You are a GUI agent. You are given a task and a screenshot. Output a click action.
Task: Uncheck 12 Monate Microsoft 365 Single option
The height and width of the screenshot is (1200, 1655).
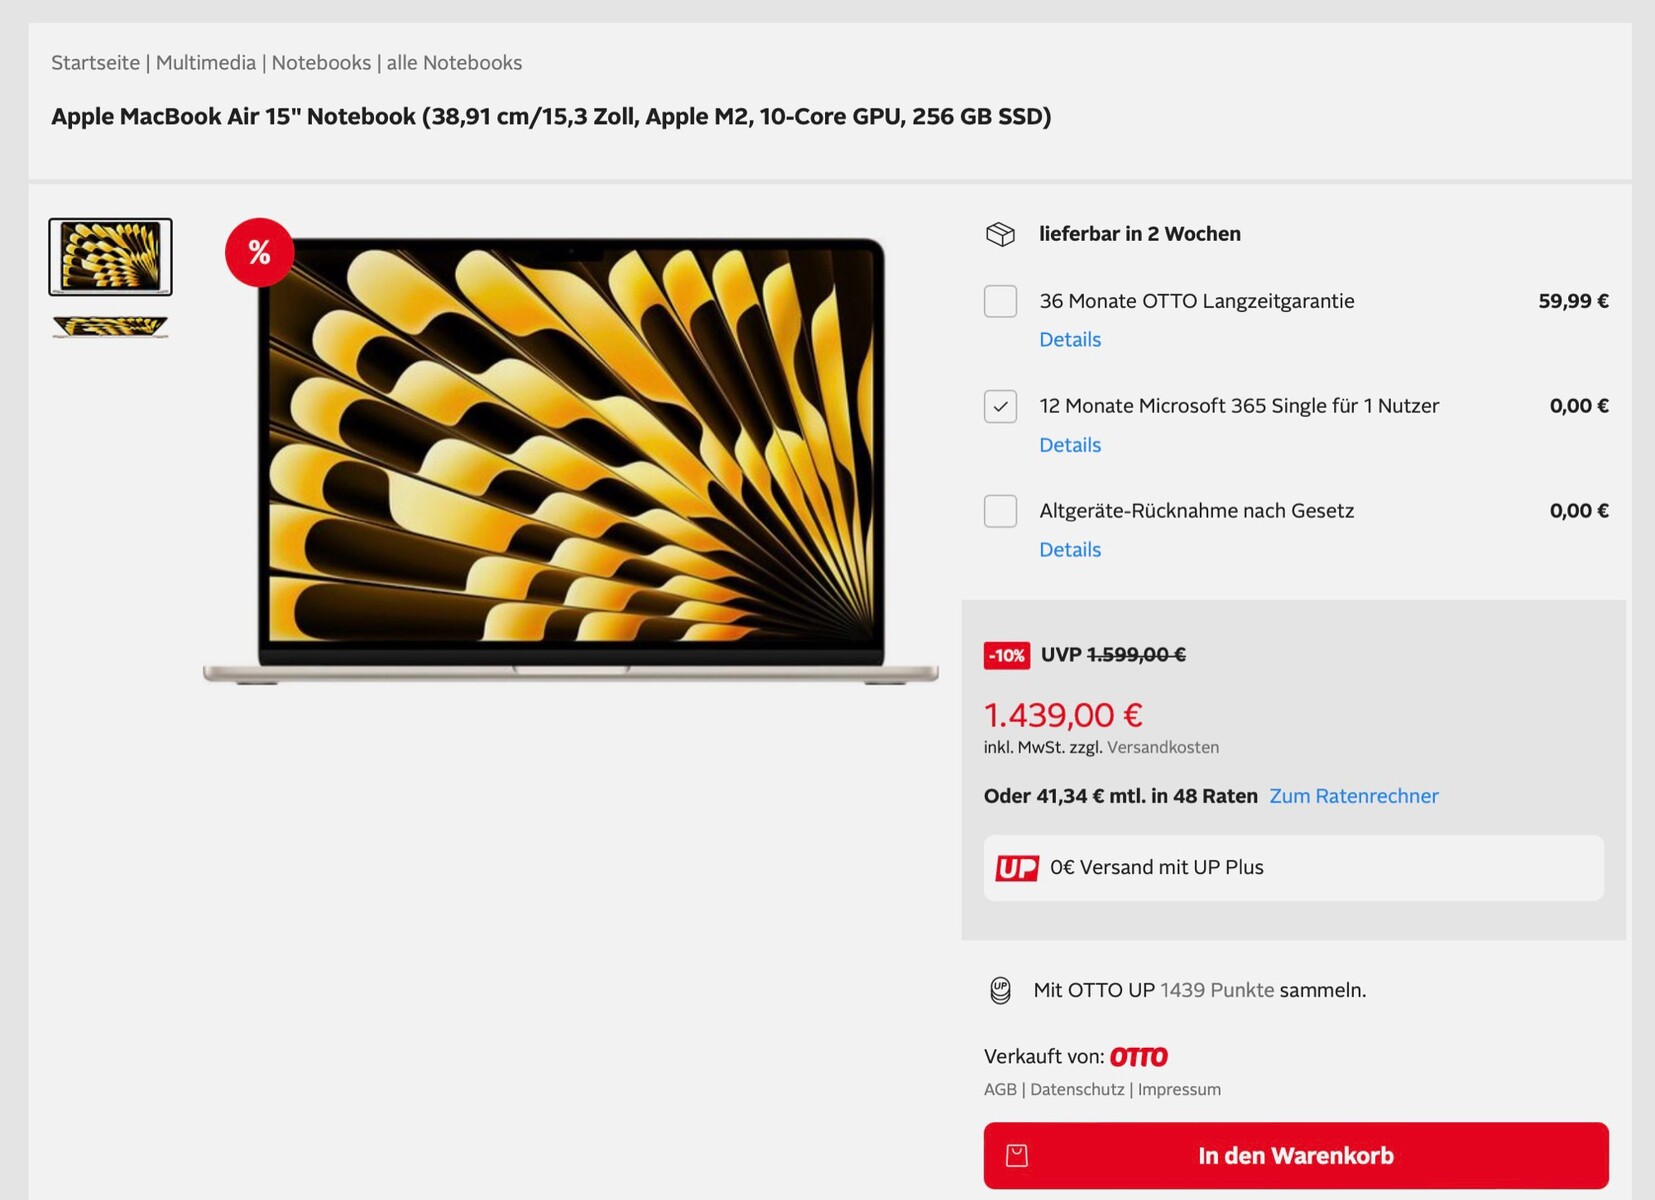[x=1000, y=406]
